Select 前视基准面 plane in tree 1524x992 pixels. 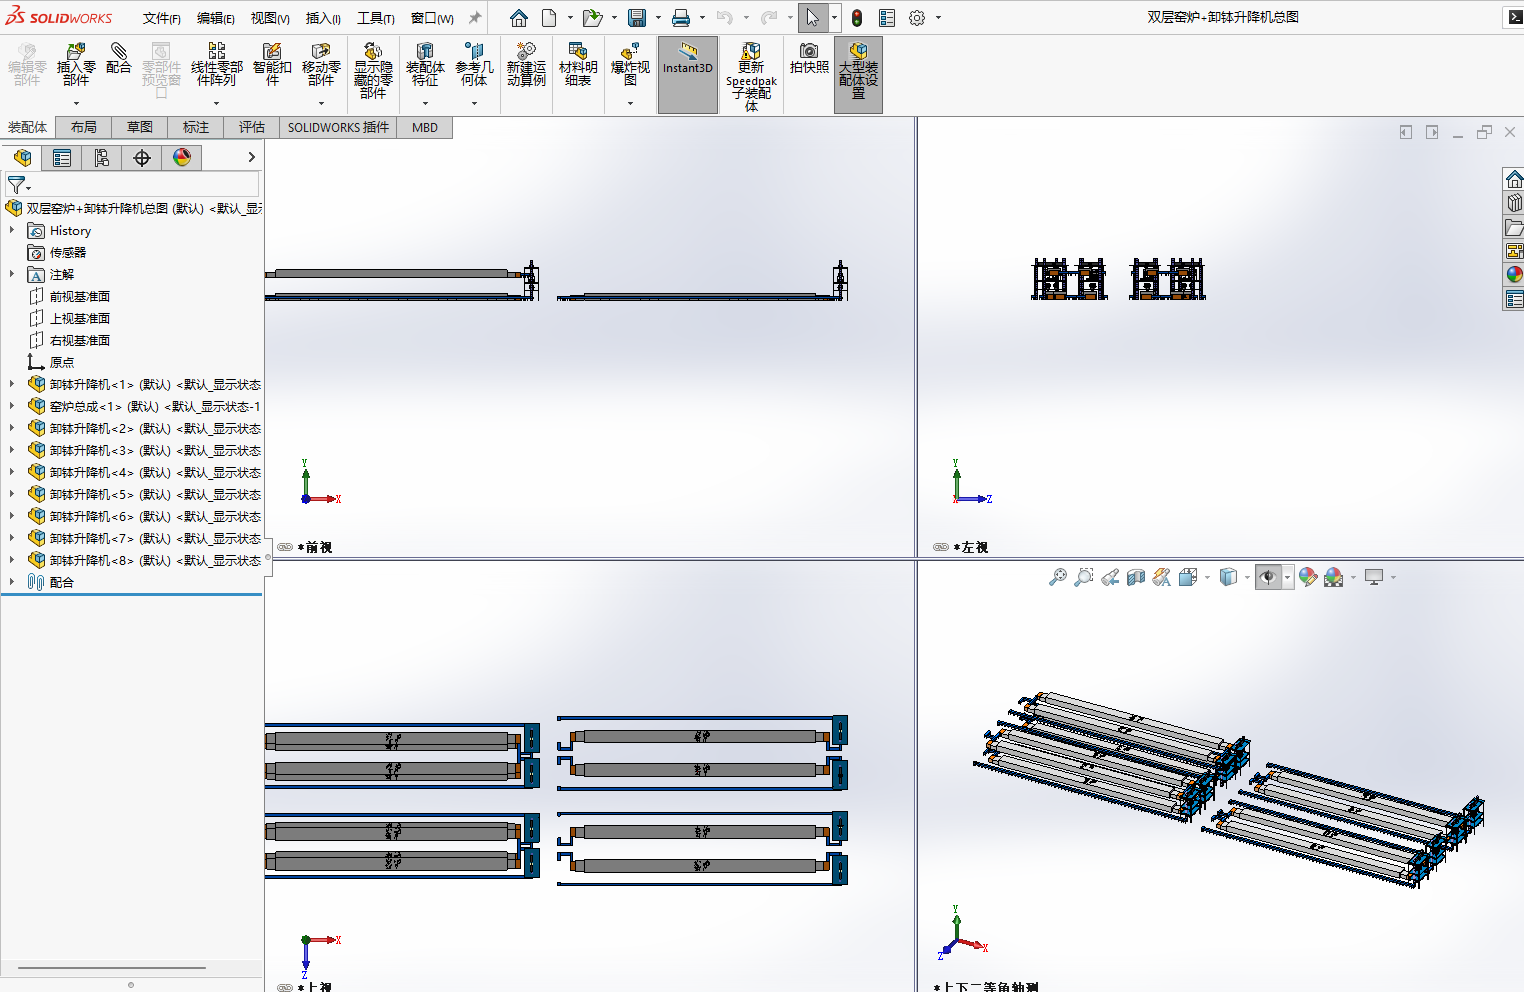point(80,296)
